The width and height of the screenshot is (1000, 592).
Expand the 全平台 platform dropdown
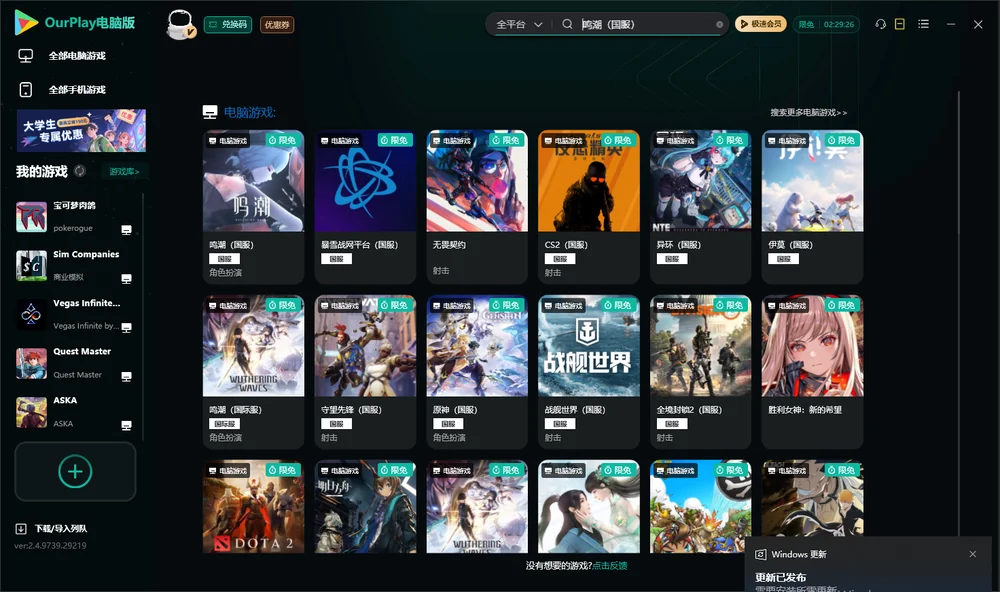click(x=519, y=24)
